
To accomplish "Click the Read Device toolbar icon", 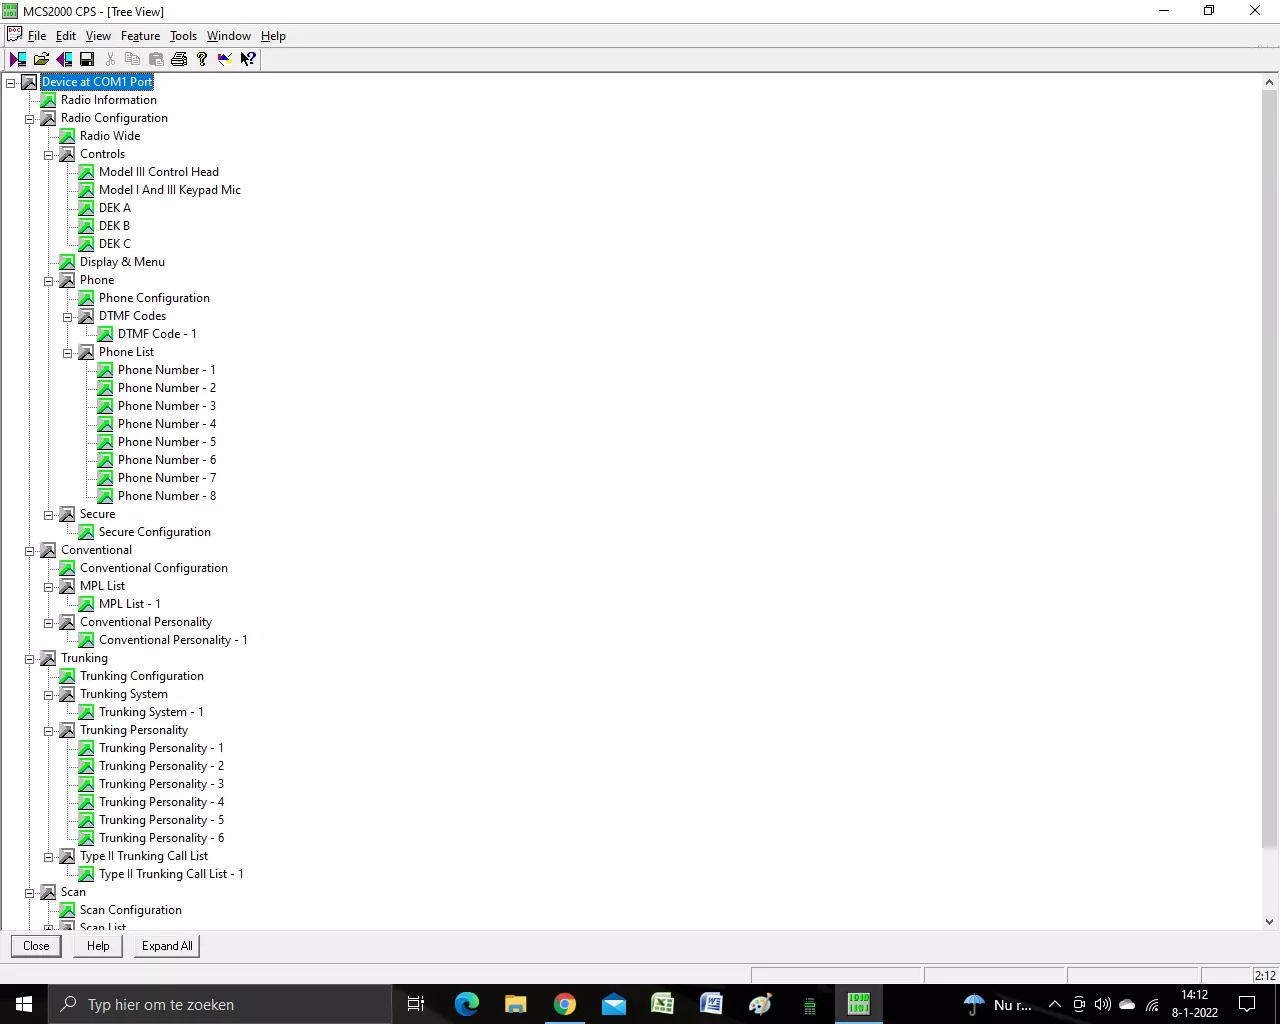I will click(x=18, y=59).
